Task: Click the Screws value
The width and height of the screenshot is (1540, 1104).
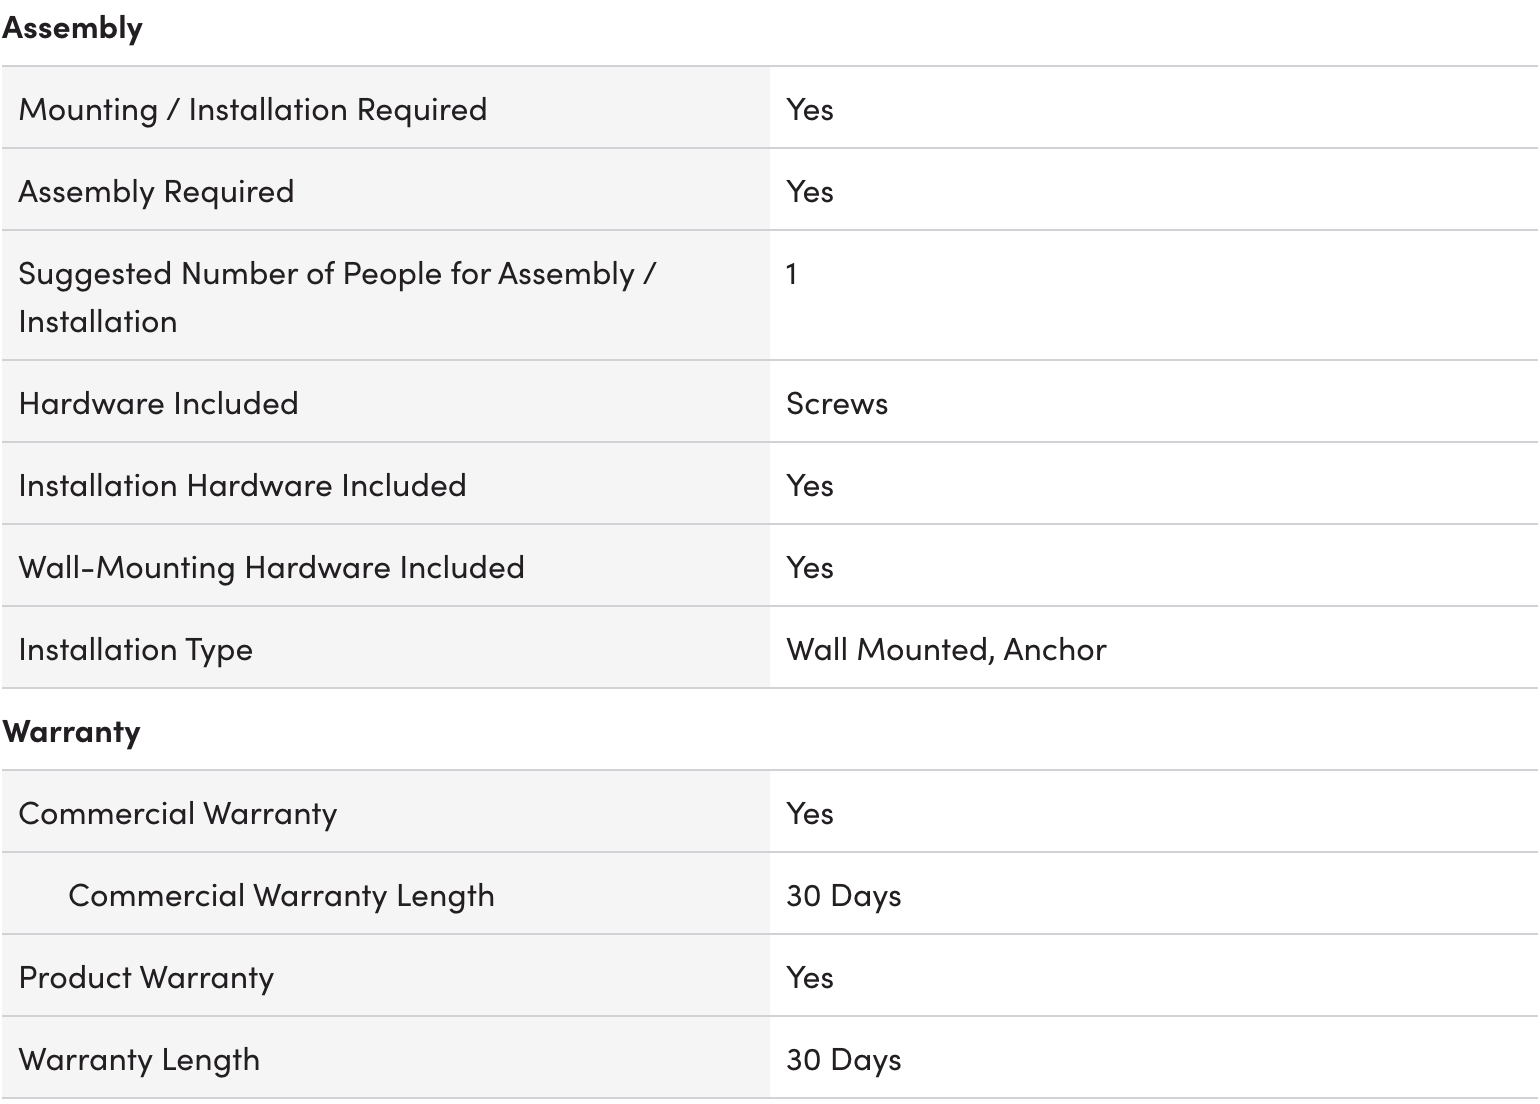Action: pyautogui.click(x=837, y=403)
